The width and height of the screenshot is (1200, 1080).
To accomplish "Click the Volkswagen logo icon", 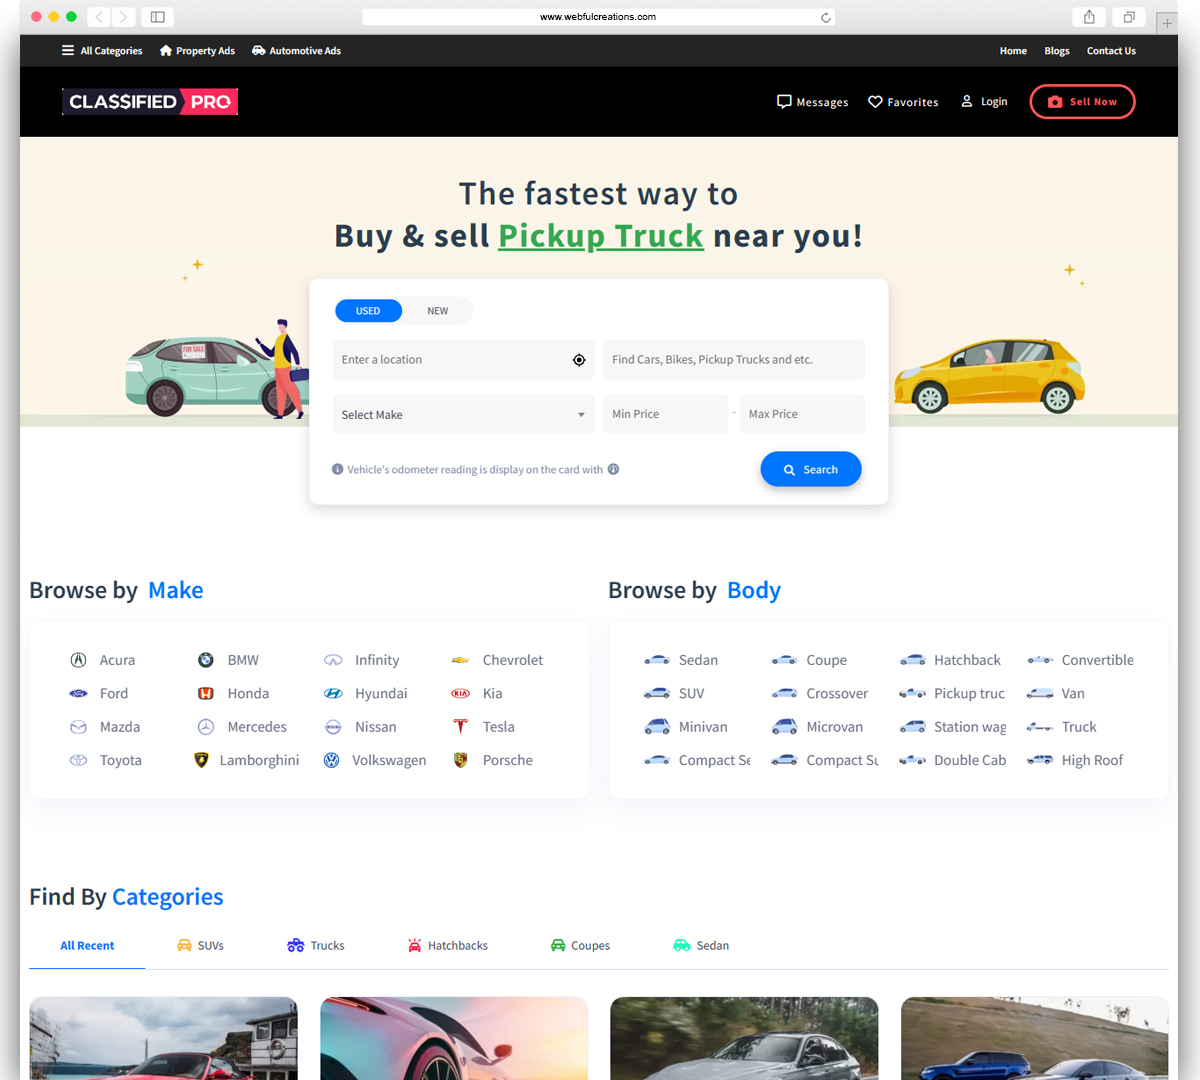I will 332,760.
